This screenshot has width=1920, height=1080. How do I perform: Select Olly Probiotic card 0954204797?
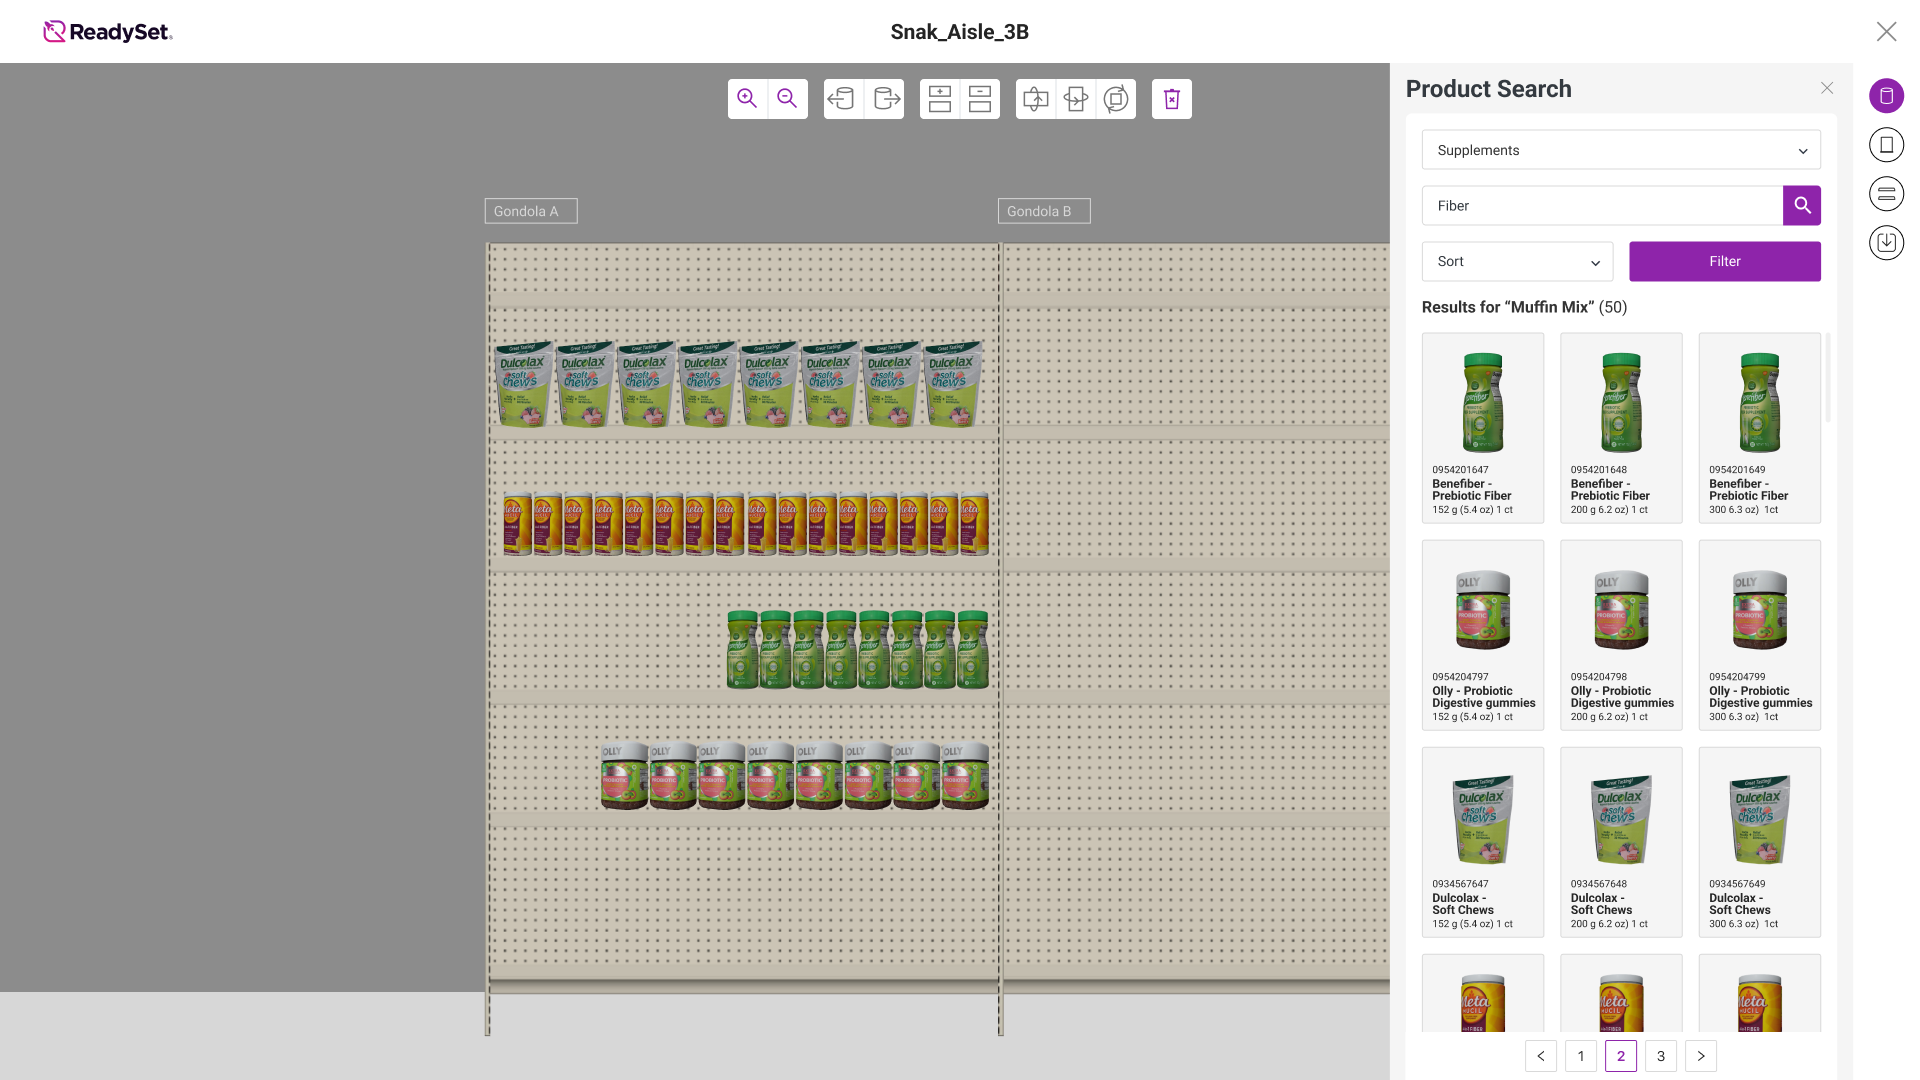(x=1483, y=635)
